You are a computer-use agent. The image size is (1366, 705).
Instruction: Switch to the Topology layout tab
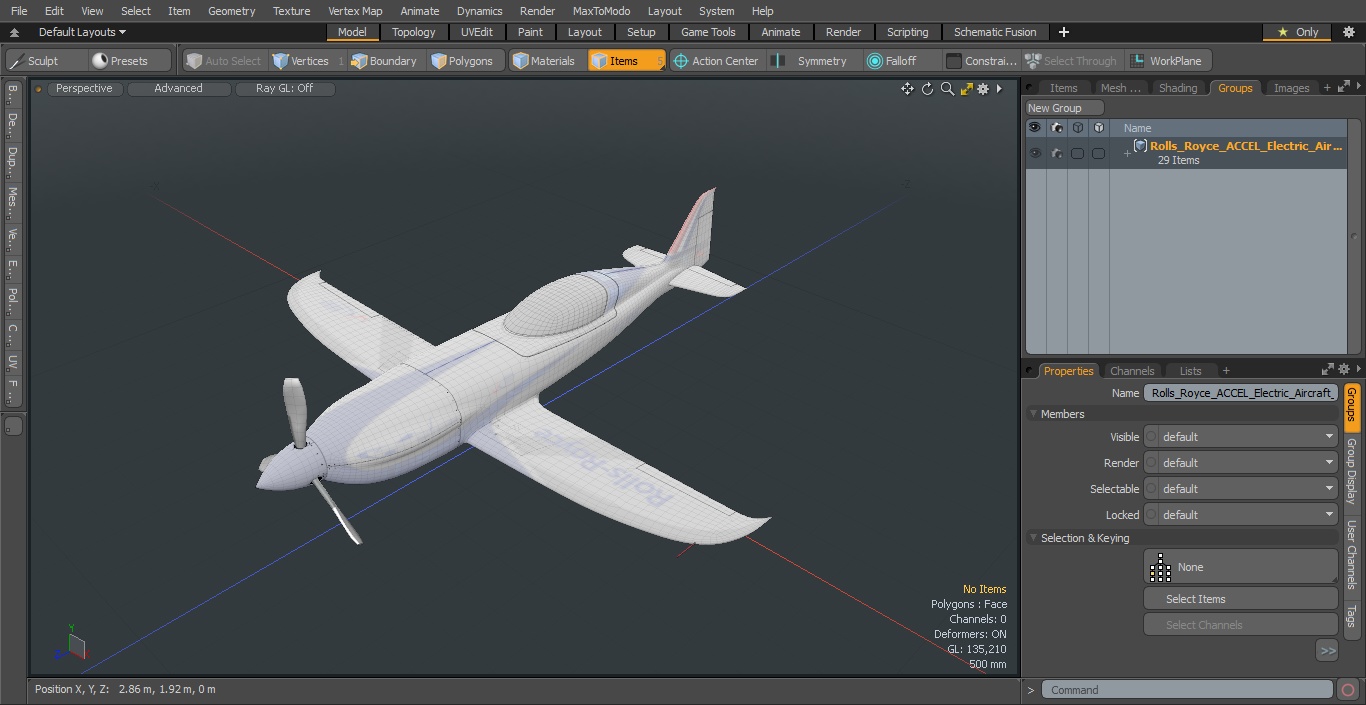(x=413, y=32)
